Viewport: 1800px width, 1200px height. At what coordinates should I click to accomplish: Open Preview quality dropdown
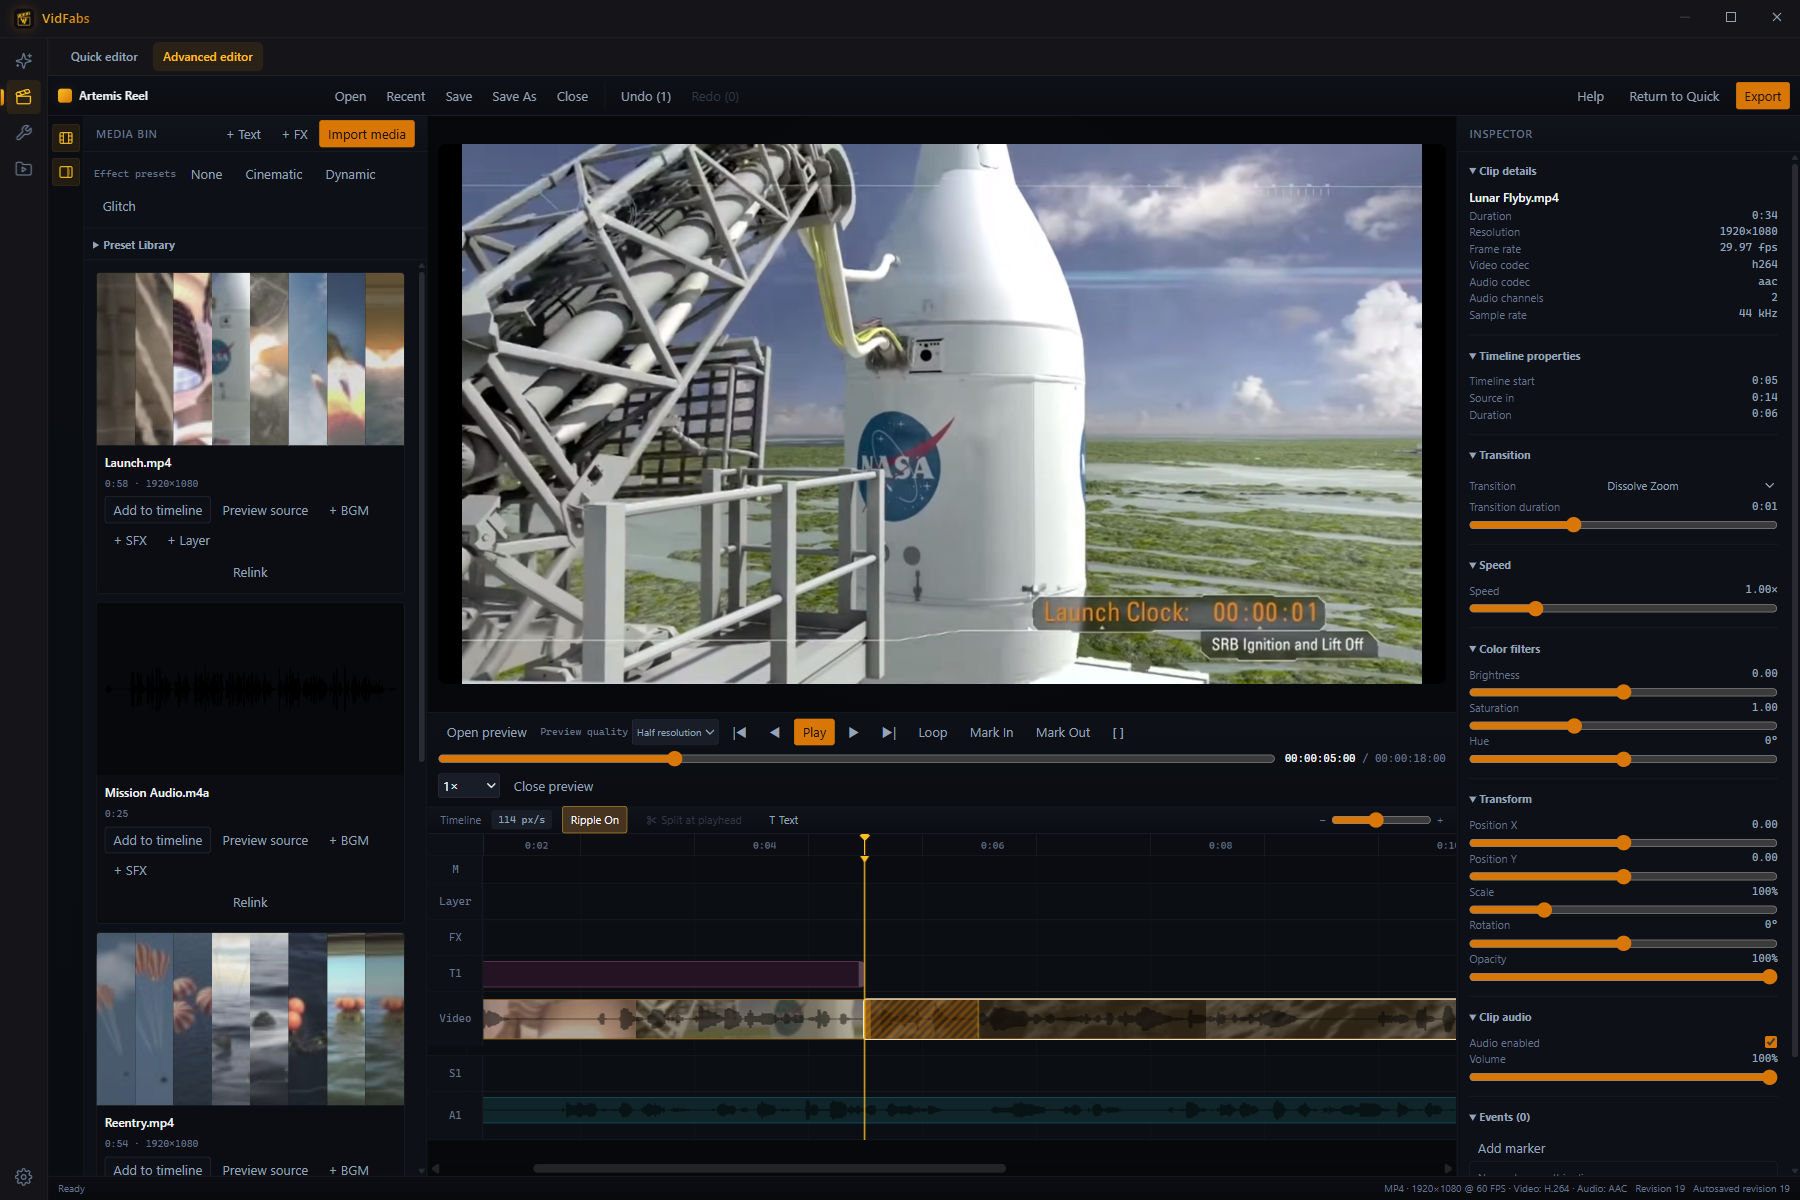coord(676,733)
